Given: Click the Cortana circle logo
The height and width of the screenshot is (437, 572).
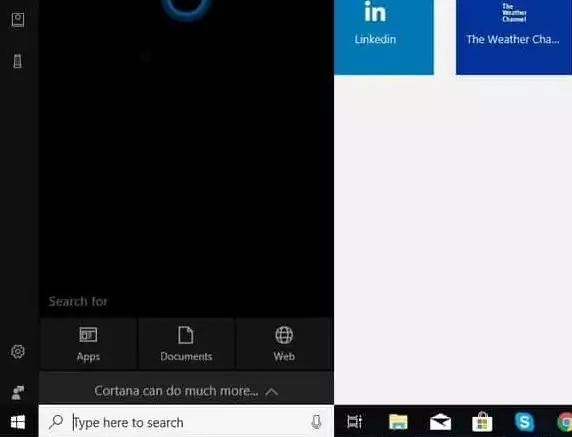Looking at the screenshot, I should 186,7.
